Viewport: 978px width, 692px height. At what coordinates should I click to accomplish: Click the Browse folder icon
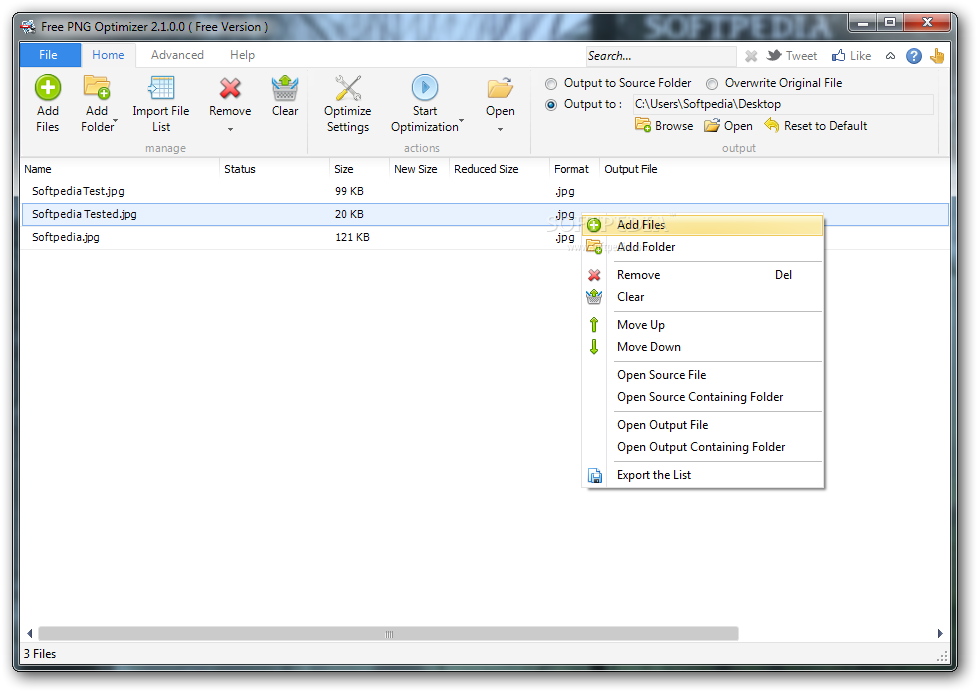pos(643,125)
